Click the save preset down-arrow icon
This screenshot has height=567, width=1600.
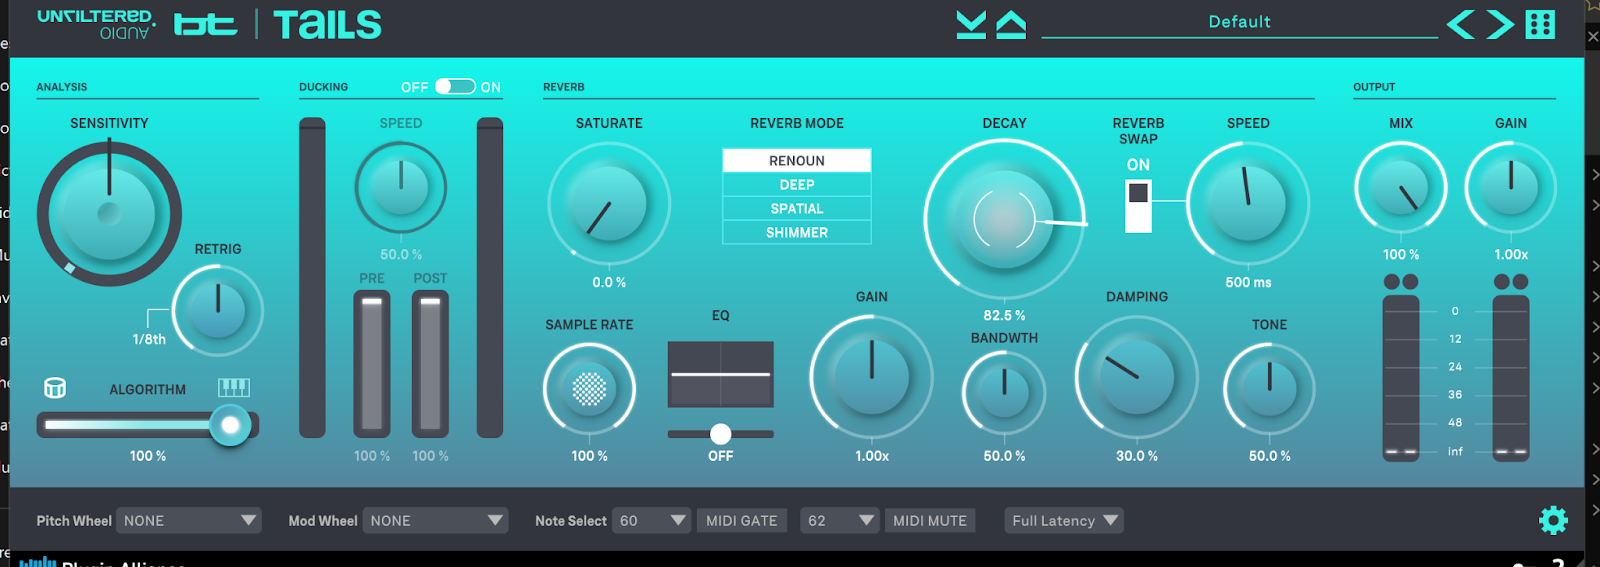pyautogui.click(x=970, y=25)
